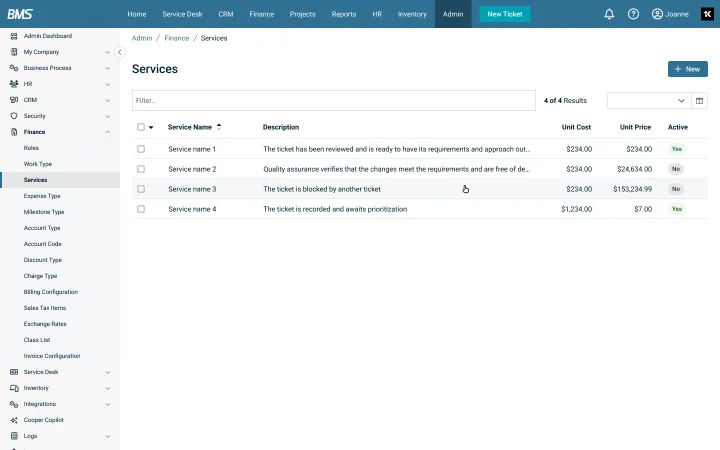
Task: Open the Inventory top navigation tab
Action: coord(412,14)
